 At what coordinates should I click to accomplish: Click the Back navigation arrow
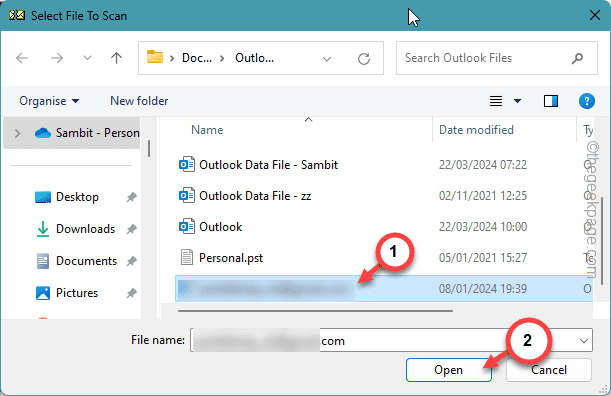pos(22,58)
